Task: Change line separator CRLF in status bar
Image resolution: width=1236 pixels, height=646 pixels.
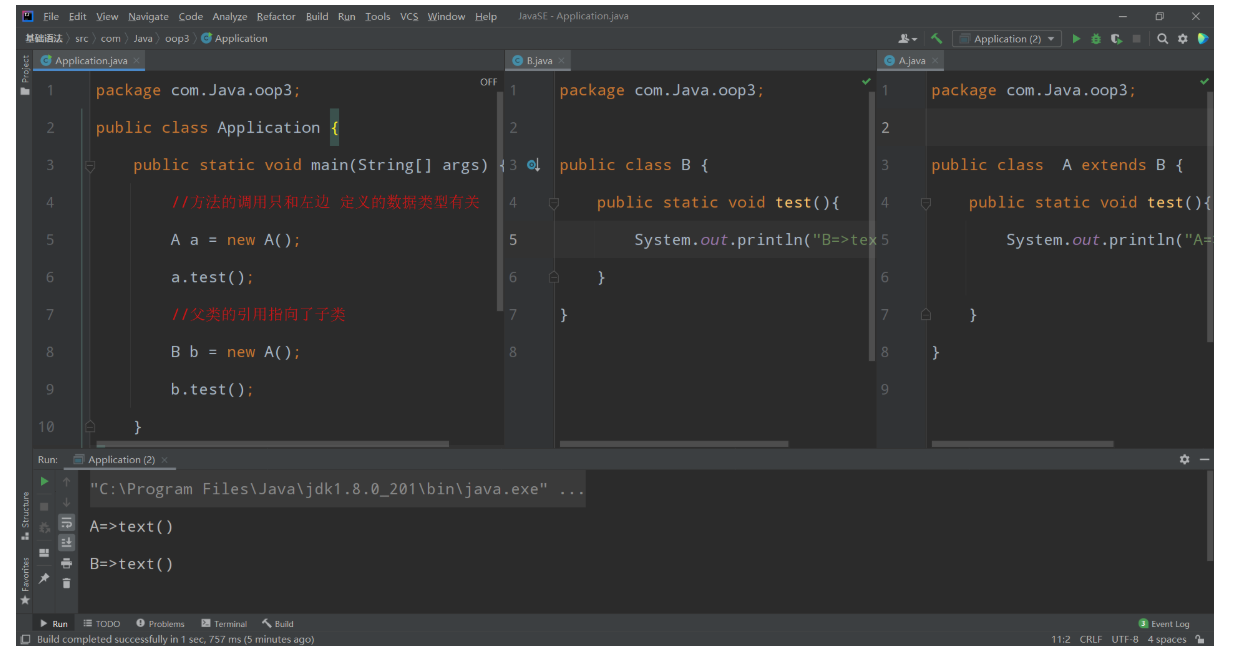Action: point(1091,639)
